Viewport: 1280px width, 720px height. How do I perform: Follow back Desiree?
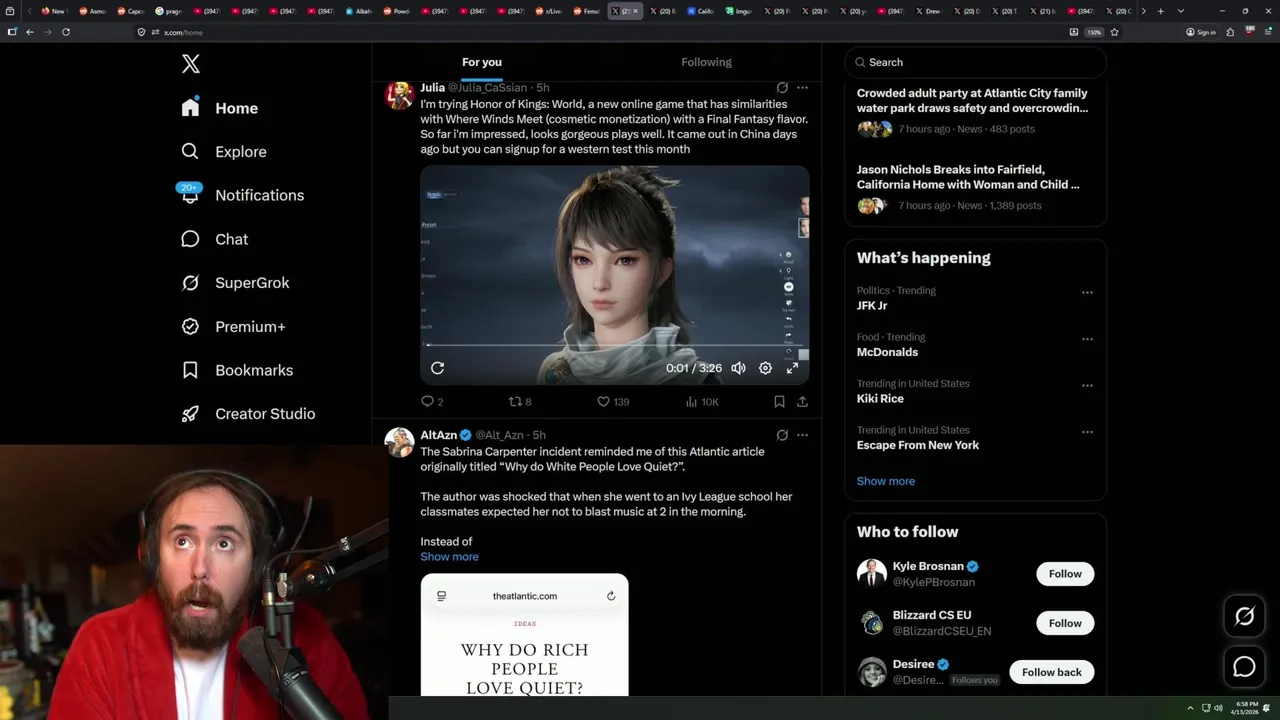coord(1052,672)
